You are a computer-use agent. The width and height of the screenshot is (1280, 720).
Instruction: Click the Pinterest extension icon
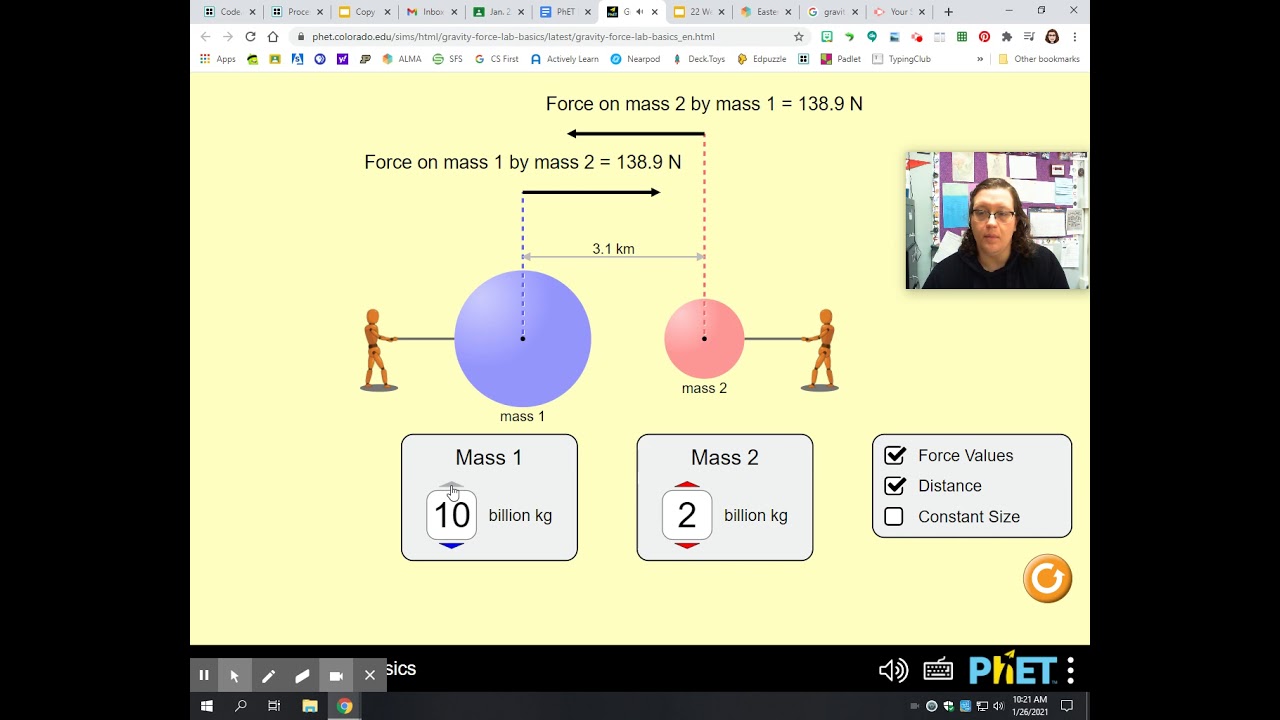pyautogui.click(x=985, y=36)
